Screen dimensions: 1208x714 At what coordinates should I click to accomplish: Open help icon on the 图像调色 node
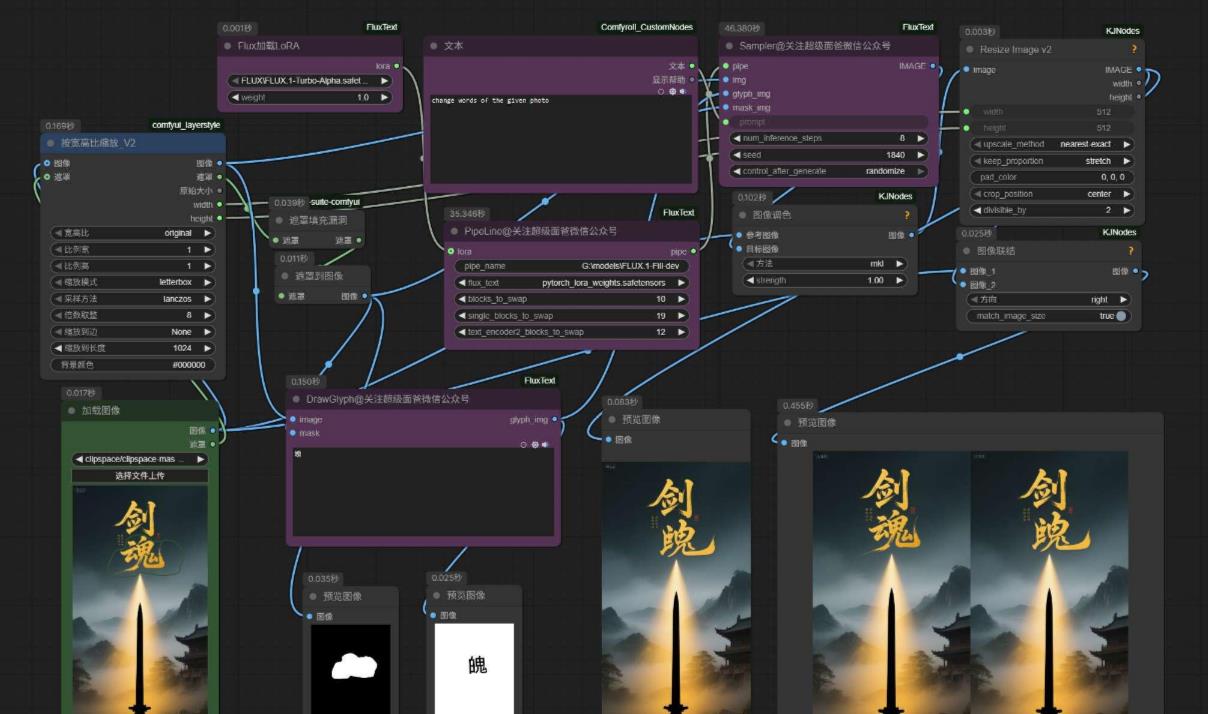click(907, 215)
